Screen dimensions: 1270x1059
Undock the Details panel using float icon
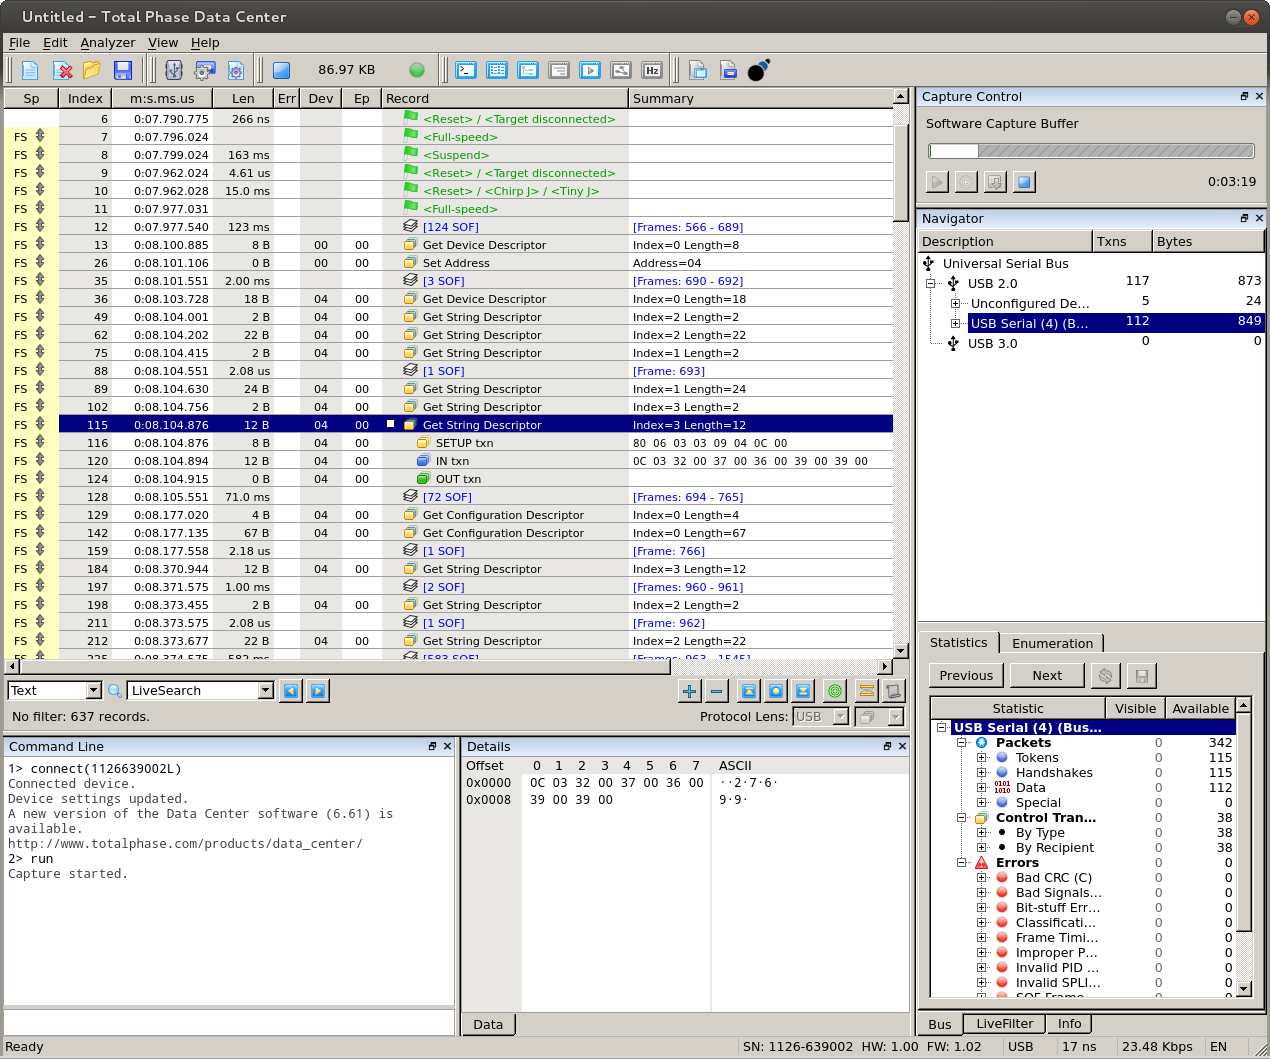point(887,746)
